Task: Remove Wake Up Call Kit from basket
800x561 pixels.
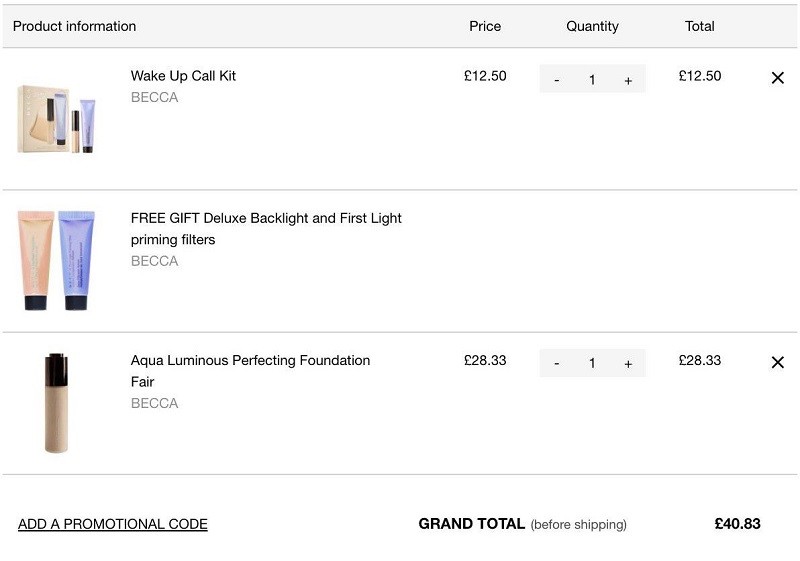Action: 778,78
